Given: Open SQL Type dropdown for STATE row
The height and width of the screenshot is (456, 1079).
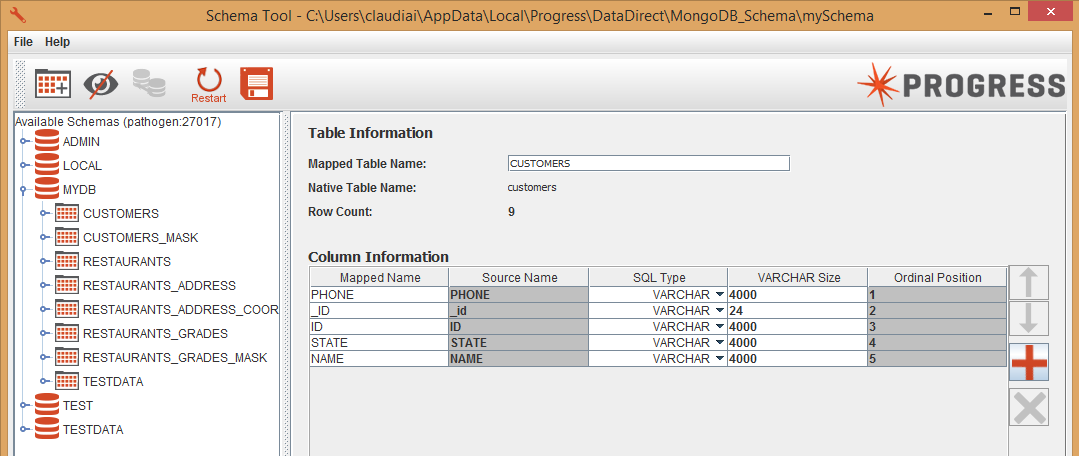Looking at the screenshot, I should tap(720, 343).
